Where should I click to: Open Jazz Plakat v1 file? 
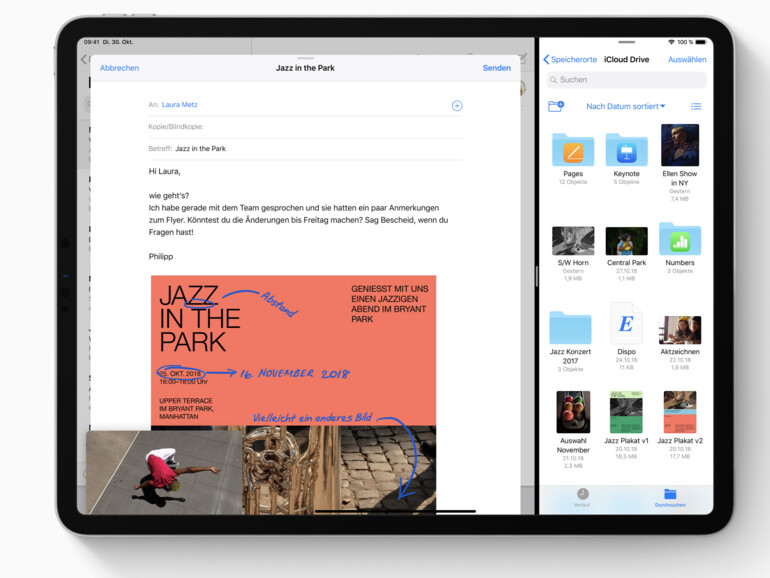click(626, 412)
